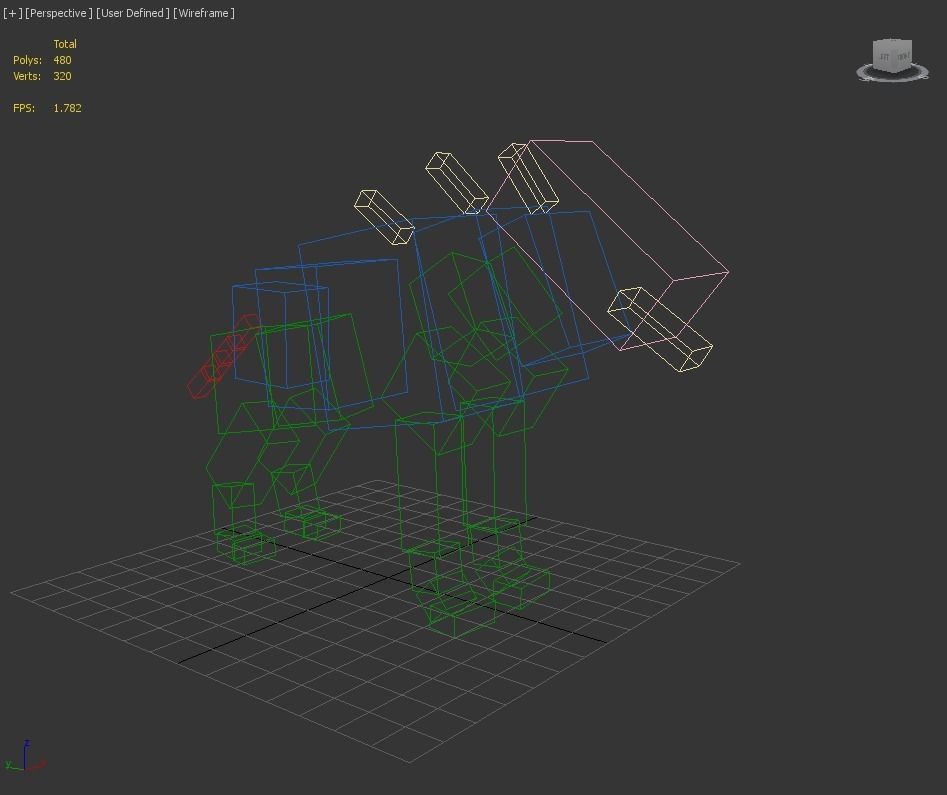Open the [Wireframe] display menu
The width and height of the screenshot is (947, 795).
coord(204,13)
